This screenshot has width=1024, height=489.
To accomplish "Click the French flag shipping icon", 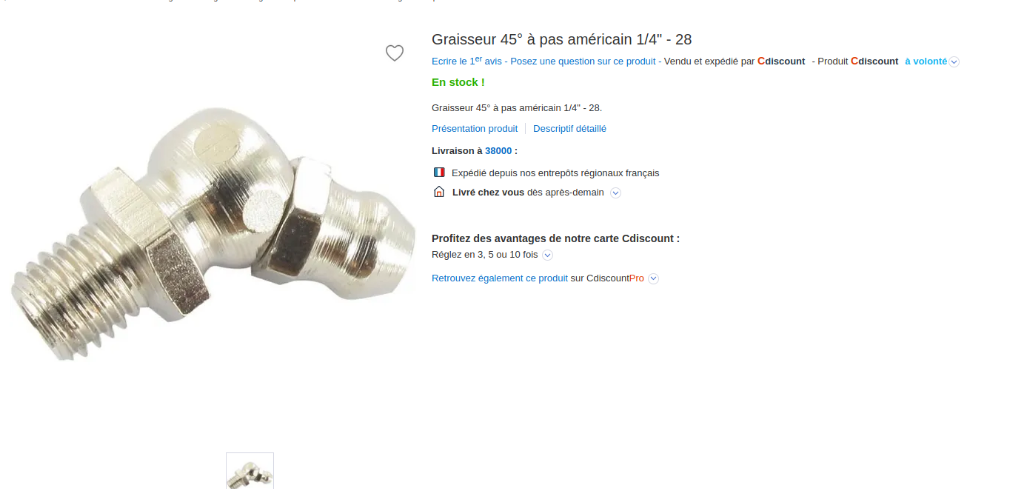I will tap(439, 172).
